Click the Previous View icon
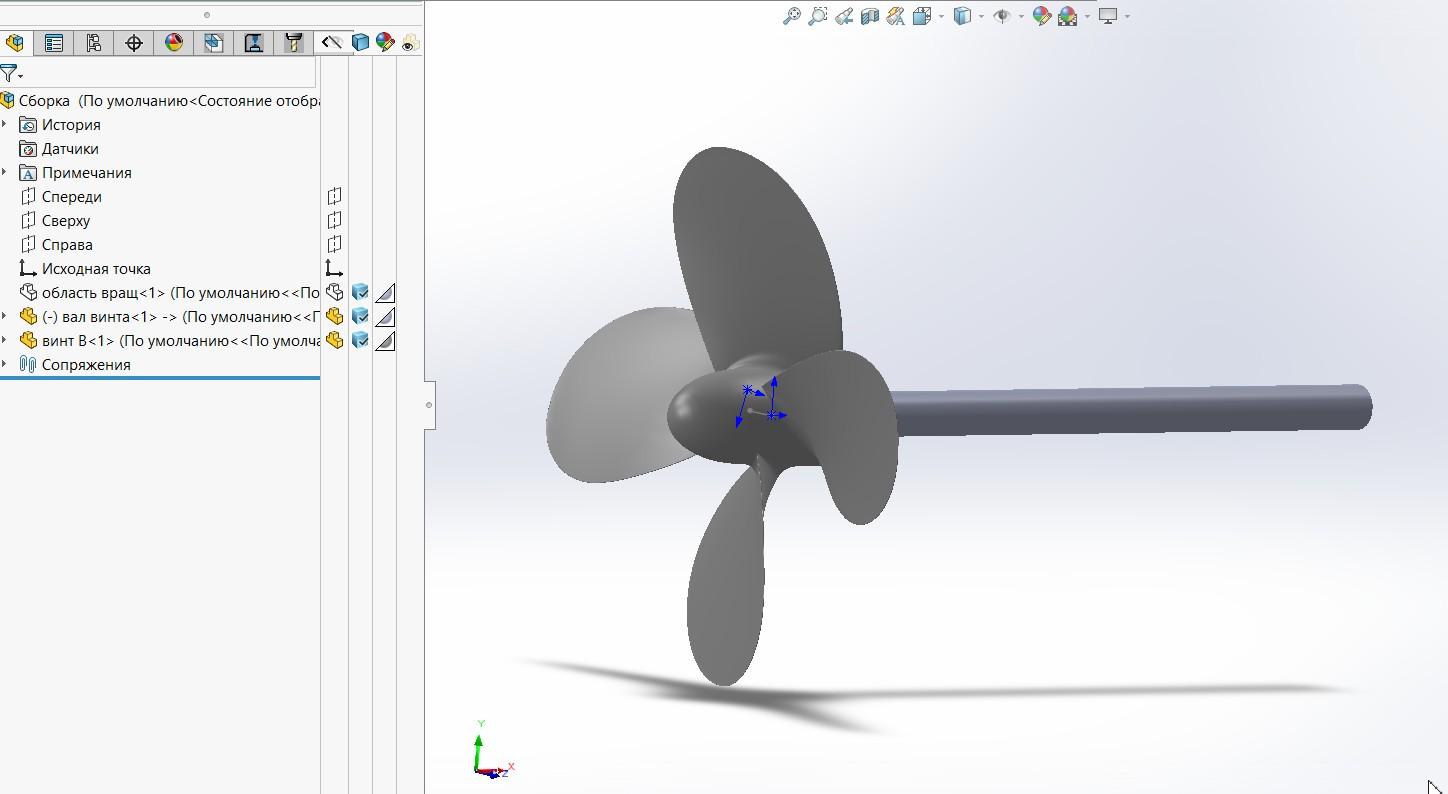The height and width of the screenshot is (794, 1448). click(x=844, y=16)
